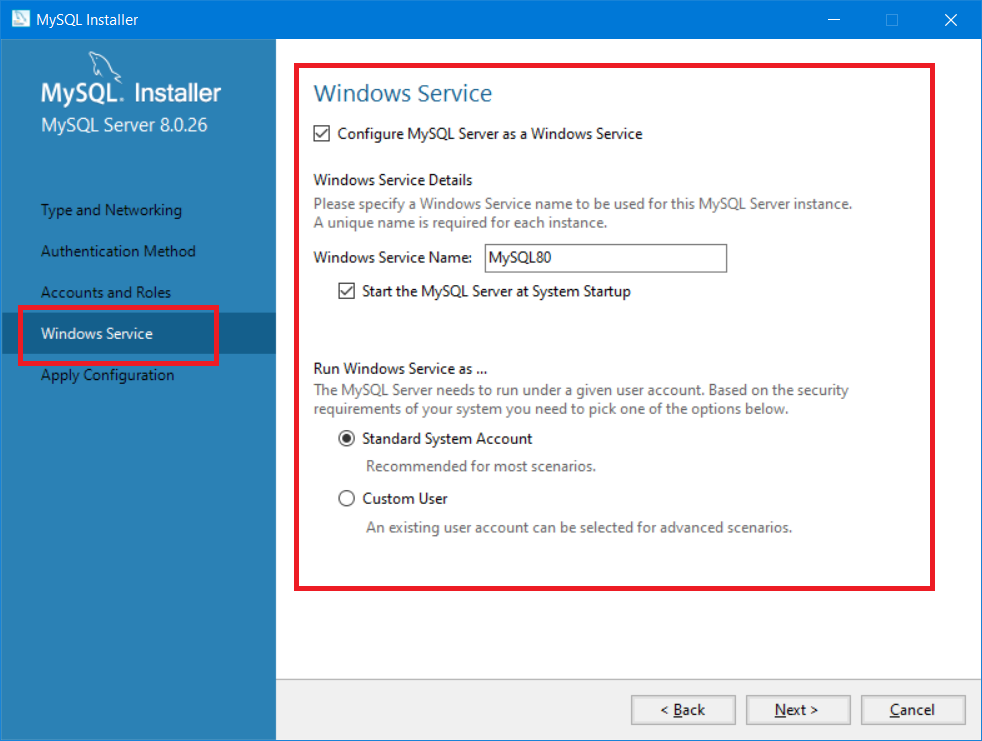Image resolution: width=982 pixels, height=741 pixels.
Task: Click the Windows Service page heading
Action: pos(403,93)
